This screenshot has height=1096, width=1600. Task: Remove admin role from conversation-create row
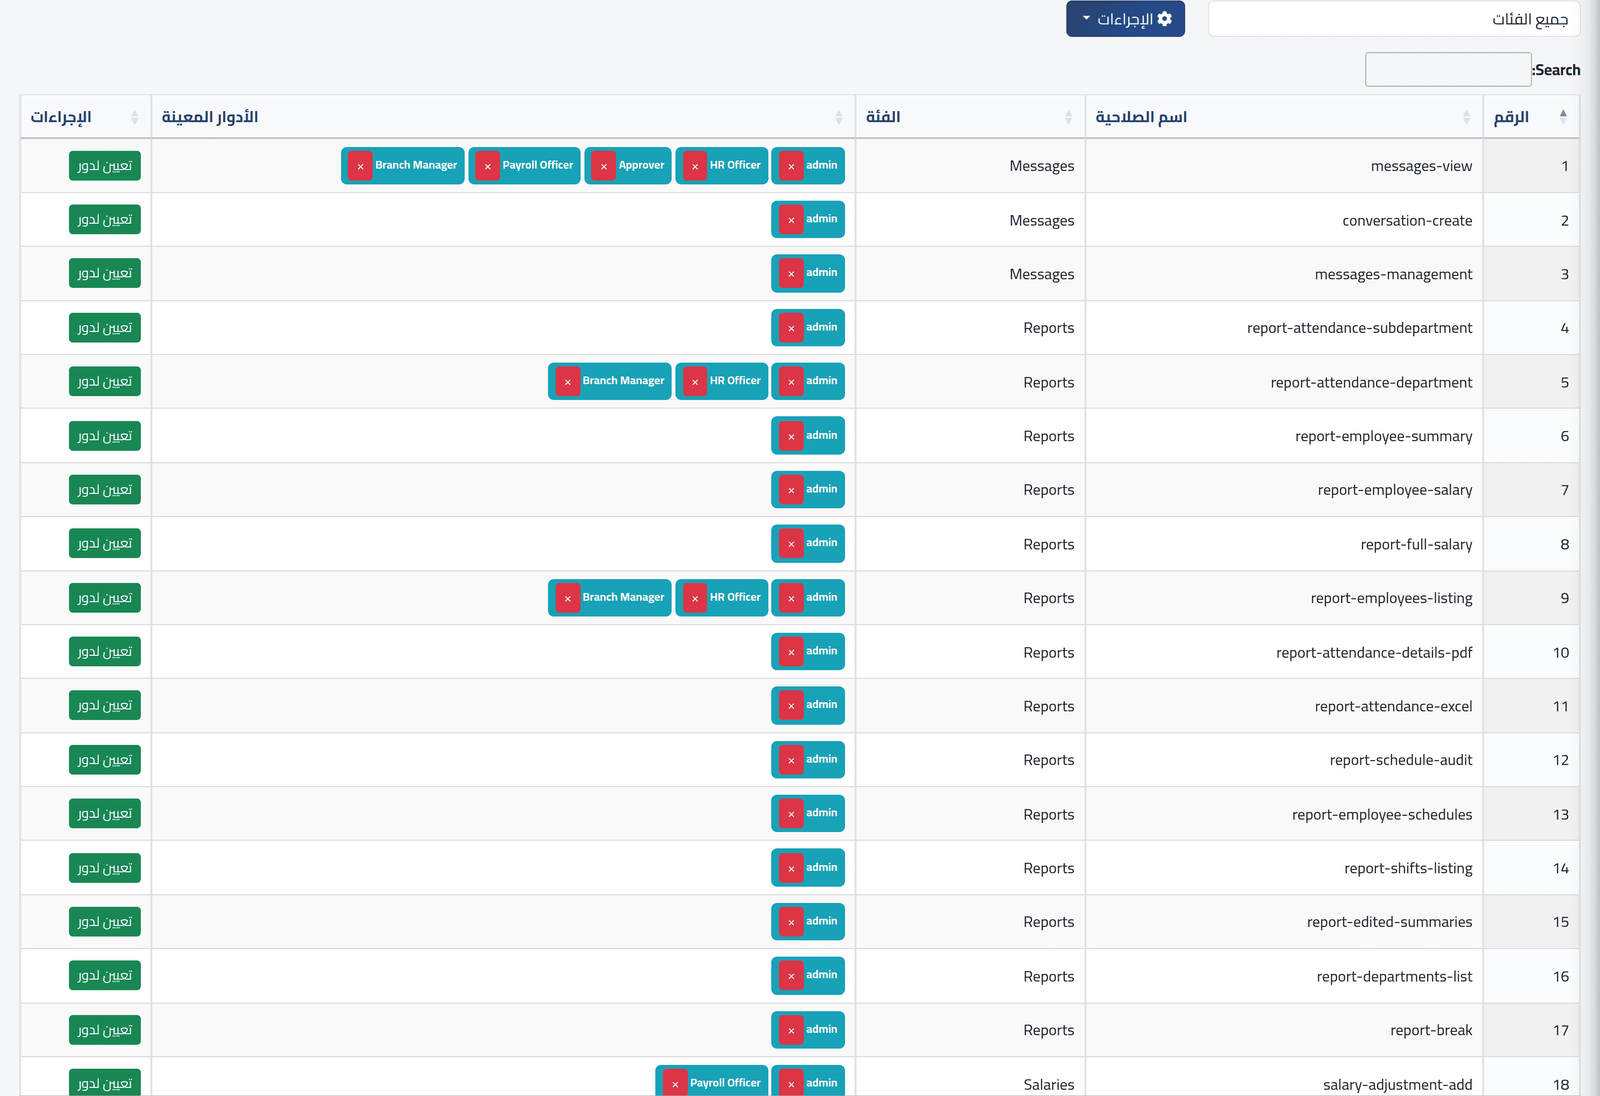click(x=791, y=220)
